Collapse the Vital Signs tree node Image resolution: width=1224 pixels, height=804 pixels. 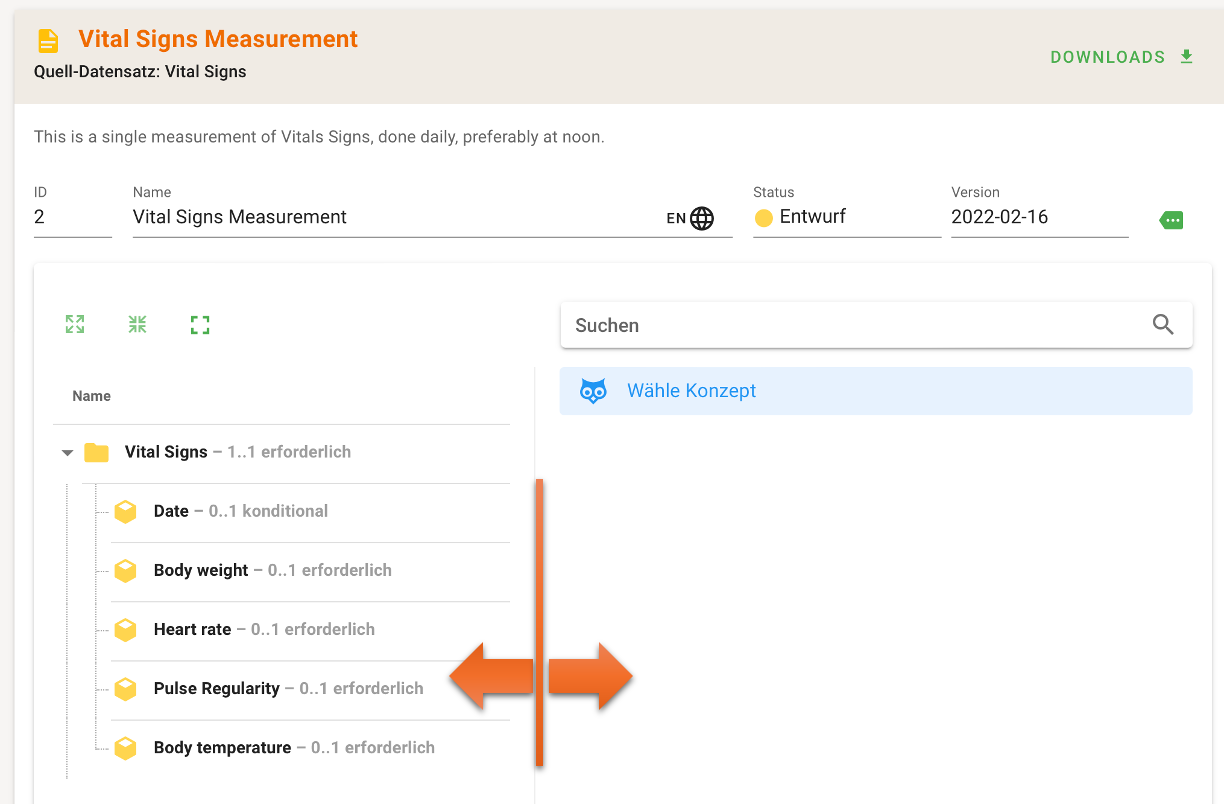point(68,453)
